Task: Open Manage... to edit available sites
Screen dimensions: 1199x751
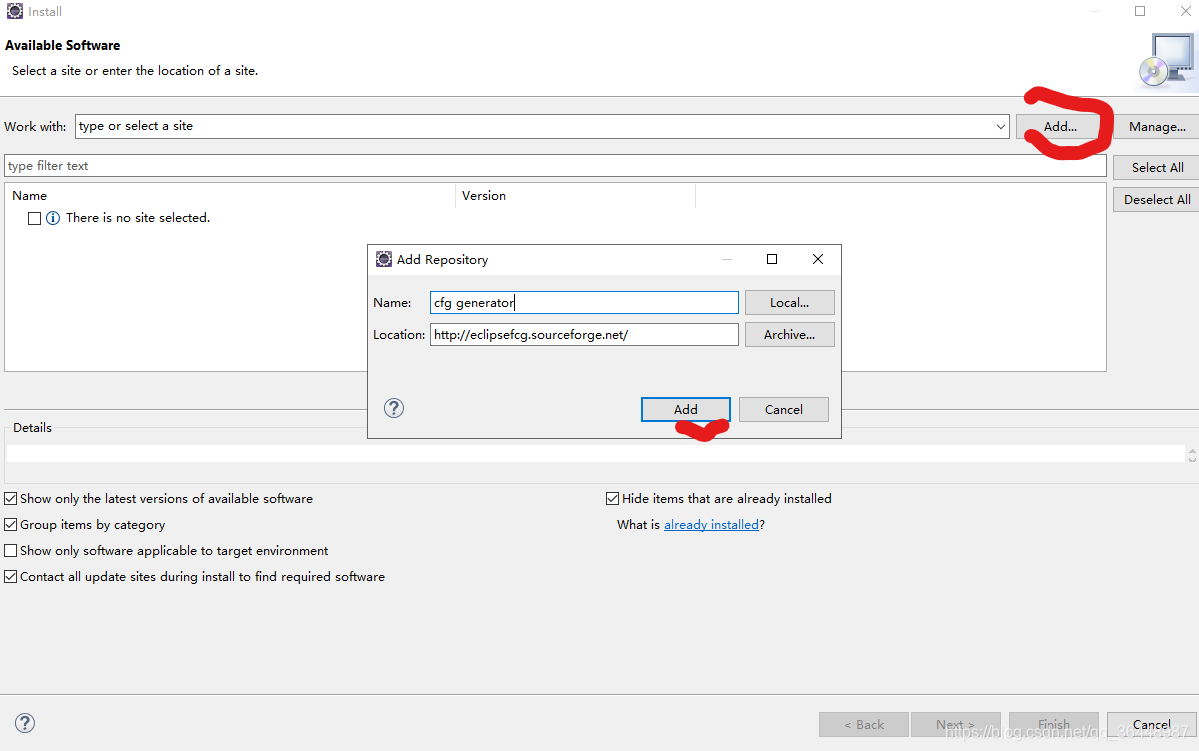Action: pos(1157,126)
